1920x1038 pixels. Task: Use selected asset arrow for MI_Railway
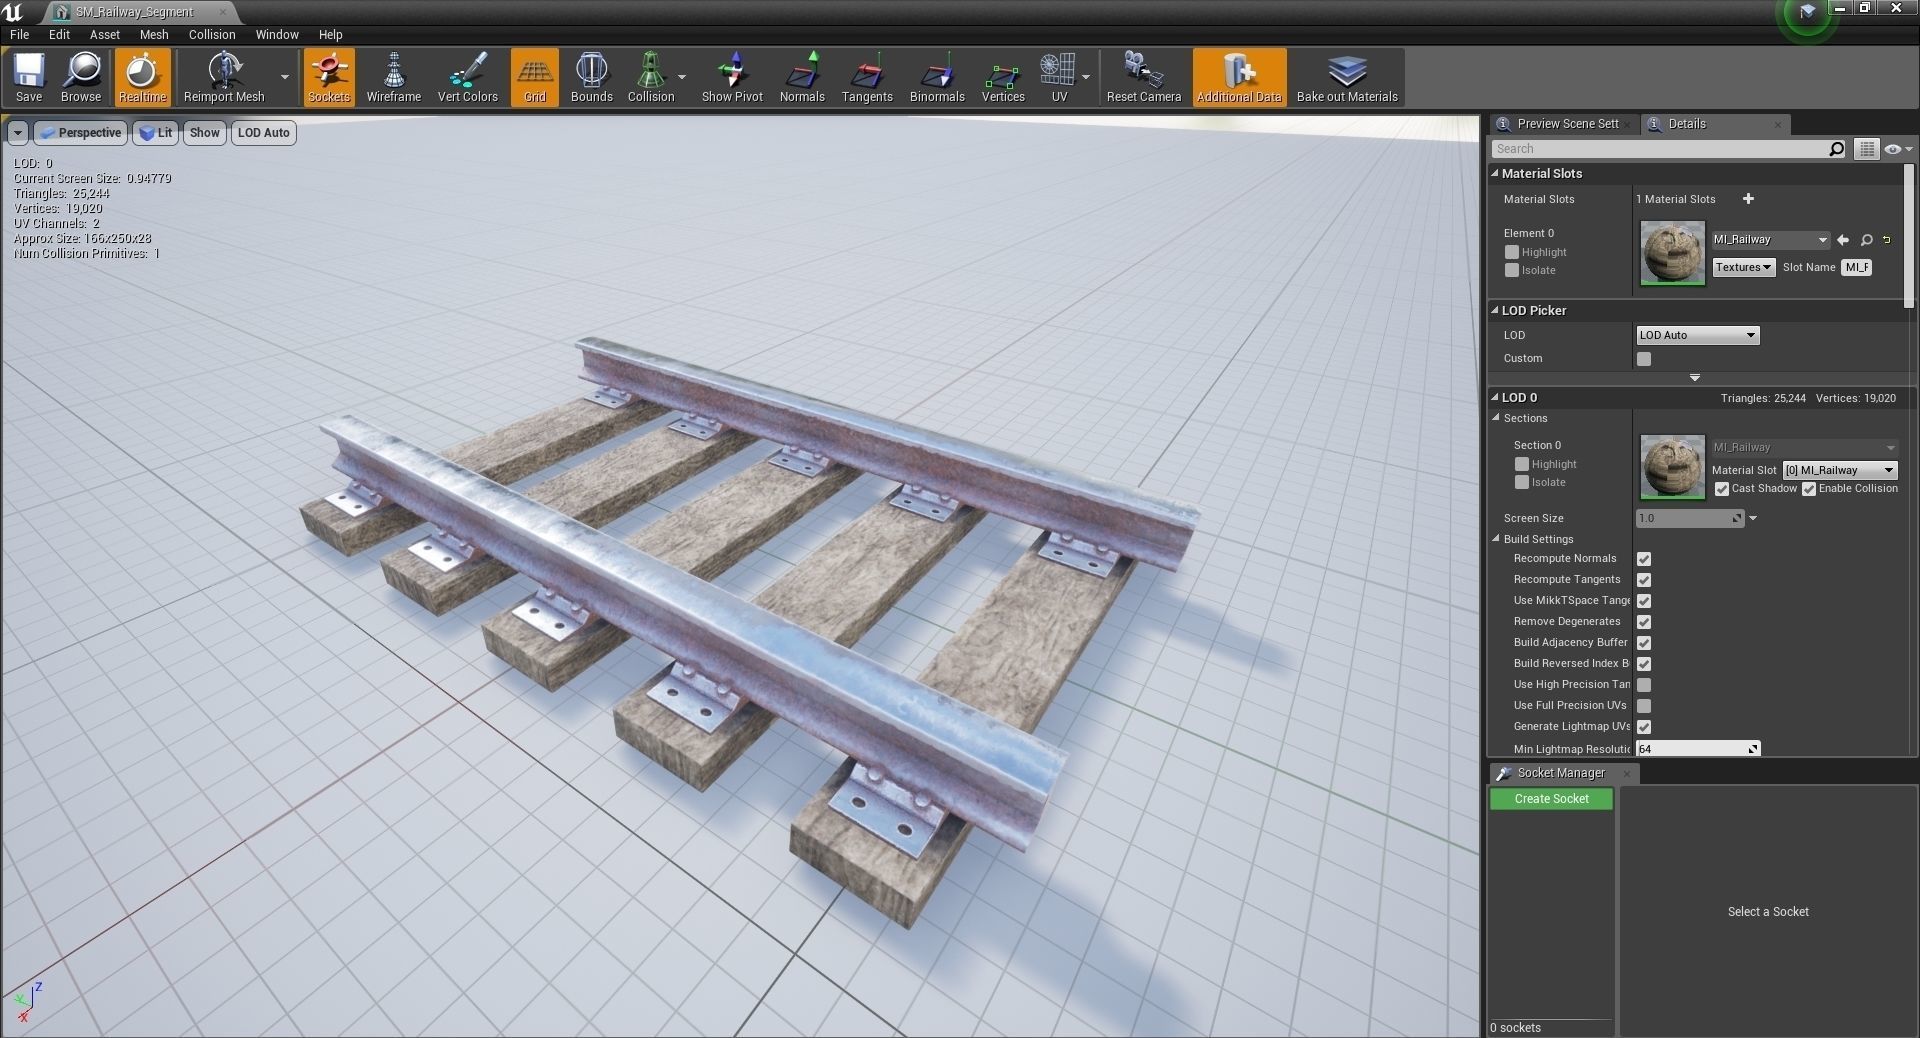[x=1843, y=240]
